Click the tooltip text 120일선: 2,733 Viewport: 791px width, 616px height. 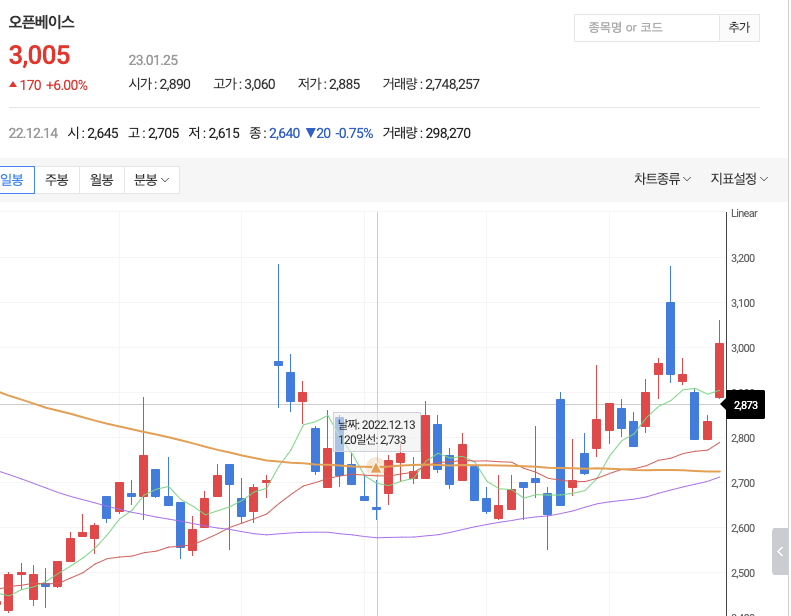pos(372,440)
